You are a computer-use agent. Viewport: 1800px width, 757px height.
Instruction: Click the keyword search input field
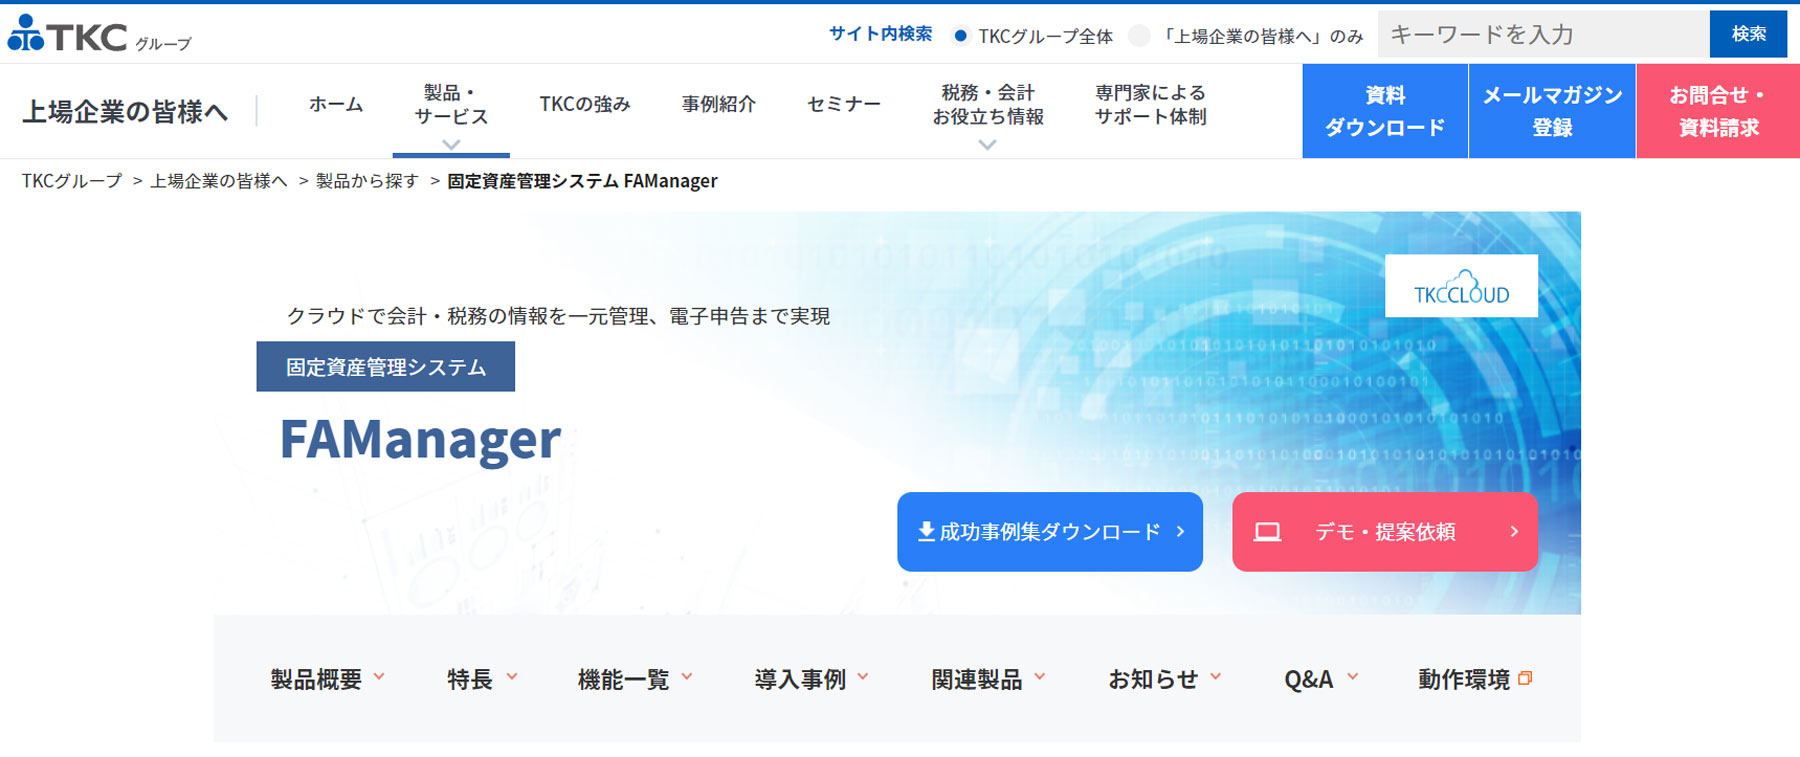pyautogui.click(x=1544, y=34)
